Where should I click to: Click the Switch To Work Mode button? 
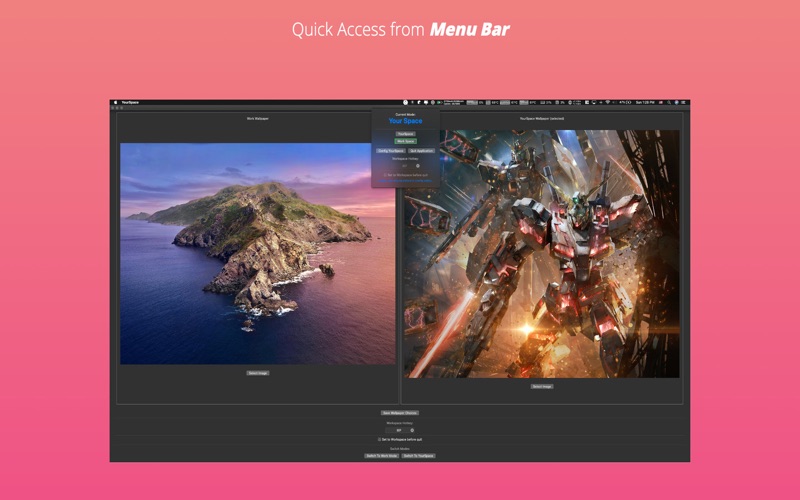click(382, 456)
